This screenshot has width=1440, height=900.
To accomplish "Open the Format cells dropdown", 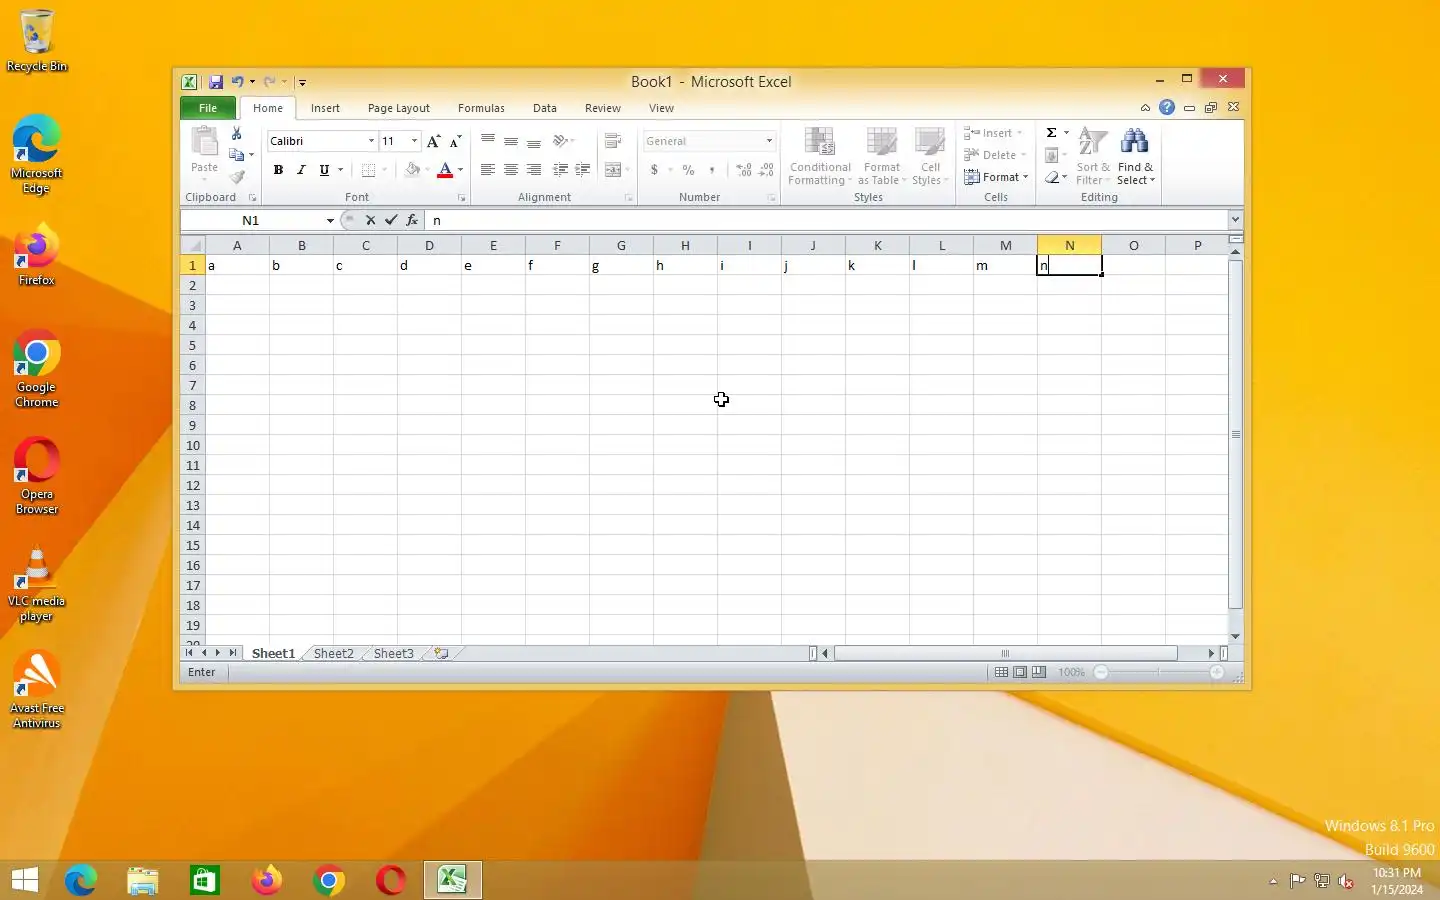I will [x=996, y=177].
